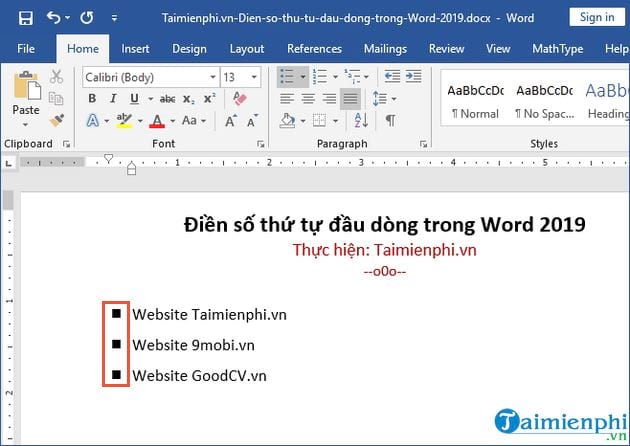Open Font dialog launcher

[261, 144]
